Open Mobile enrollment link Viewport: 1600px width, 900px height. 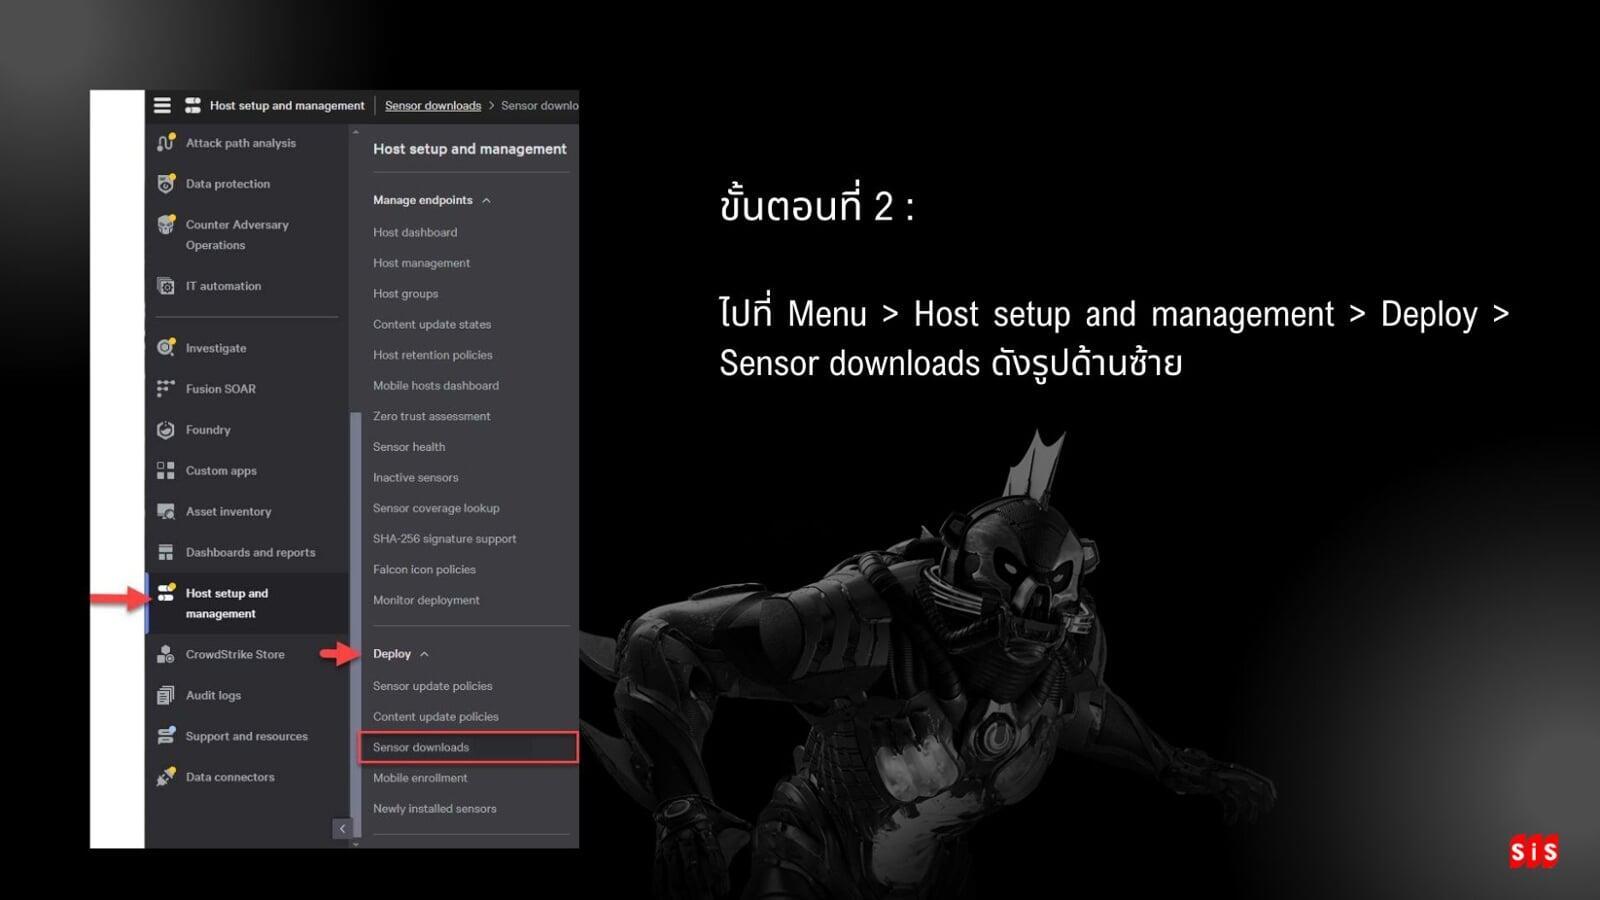click(420, 778)
